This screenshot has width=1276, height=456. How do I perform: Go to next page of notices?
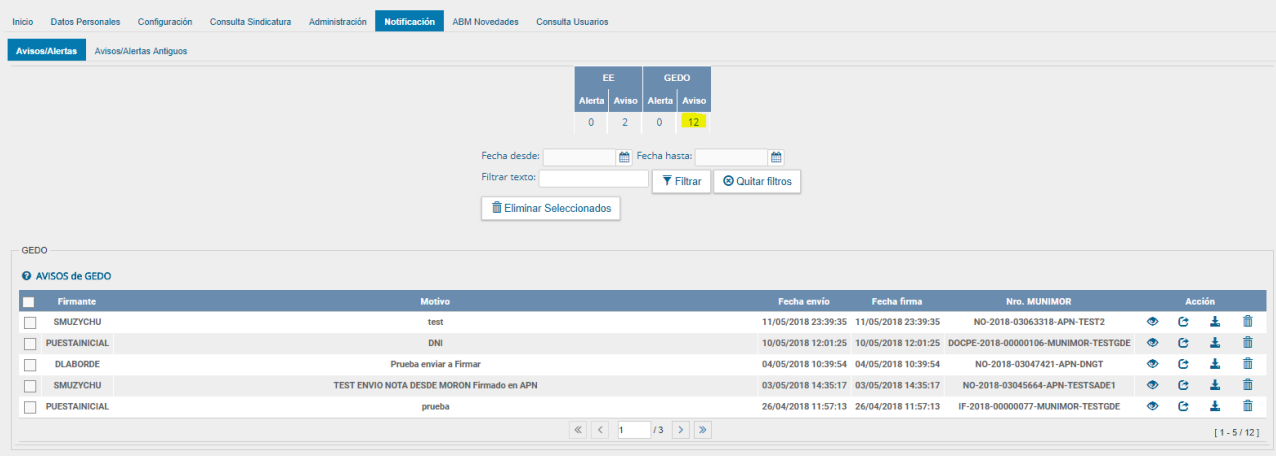point(680,430)
